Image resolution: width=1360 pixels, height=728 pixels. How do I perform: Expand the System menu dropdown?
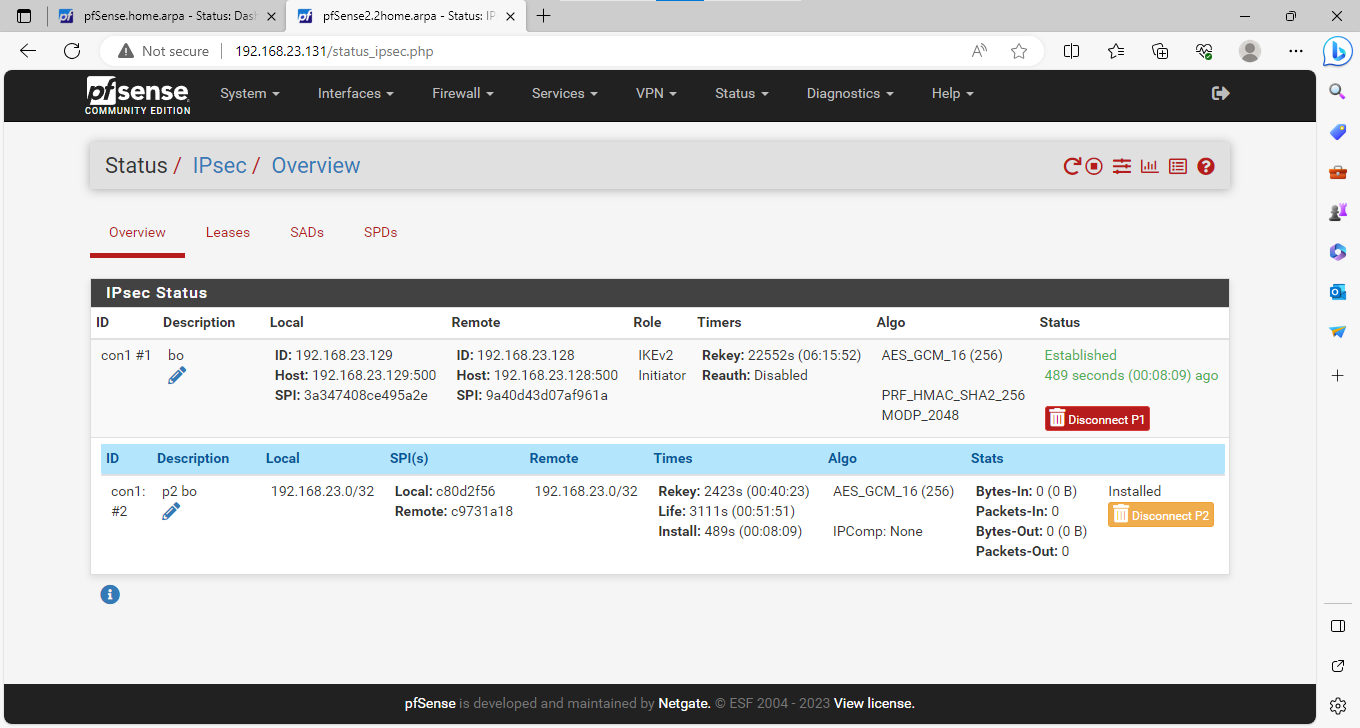249,93
